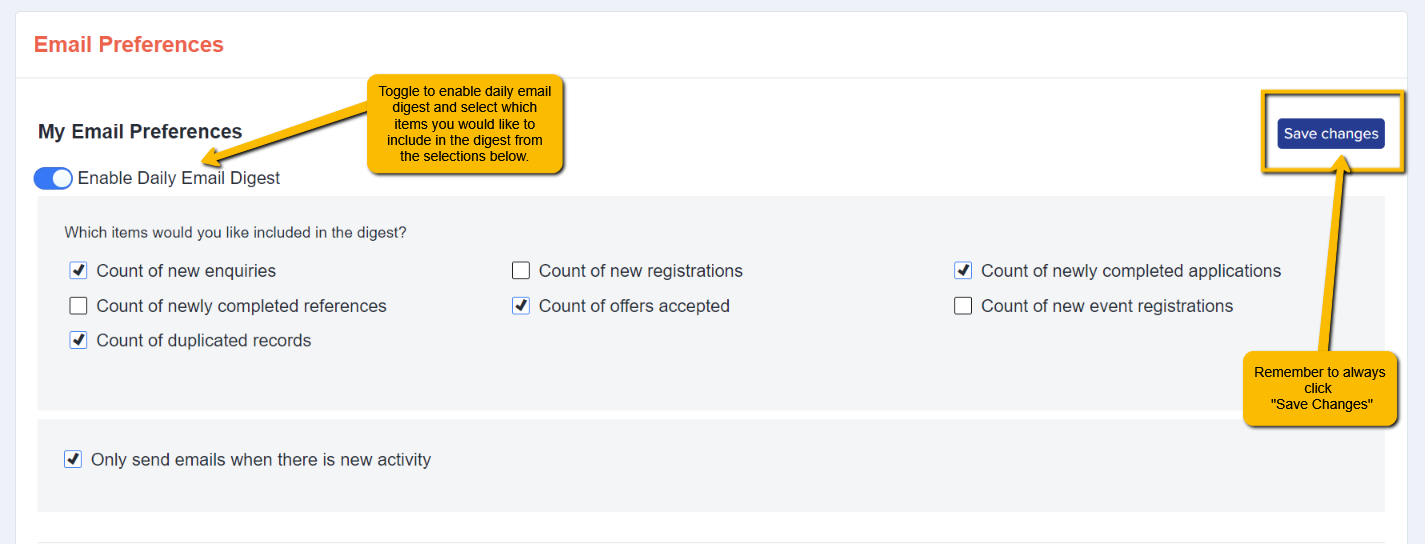Click the Save changes button
The width and height of the screenshot is (1425, 544).
(1331, 133)
